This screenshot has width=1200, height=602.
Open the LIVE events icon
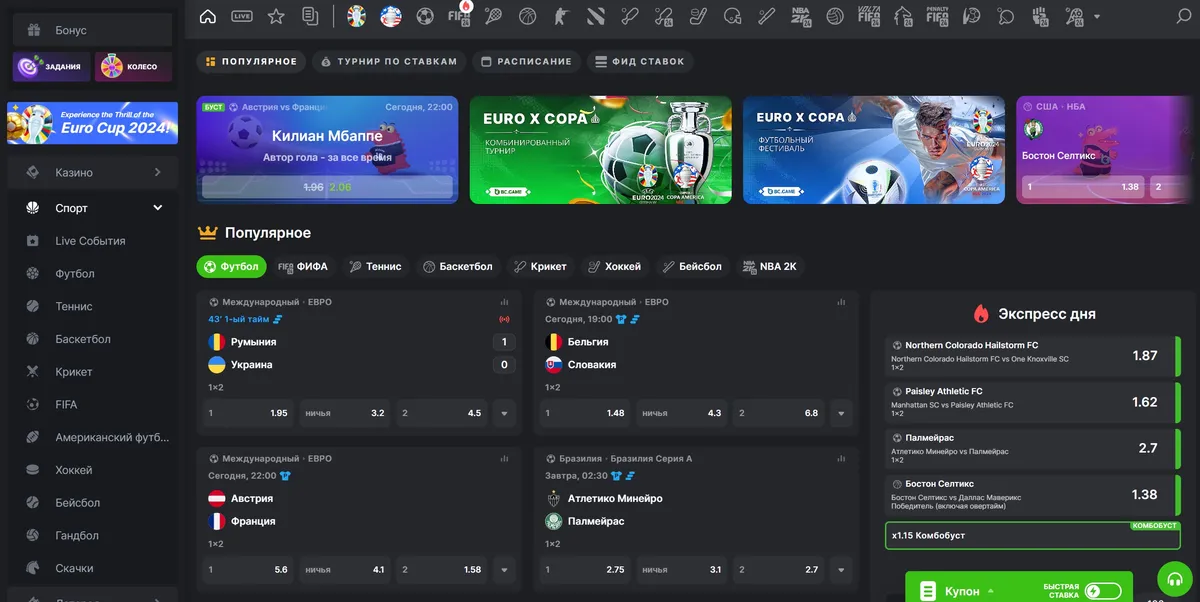coord(242,16)
